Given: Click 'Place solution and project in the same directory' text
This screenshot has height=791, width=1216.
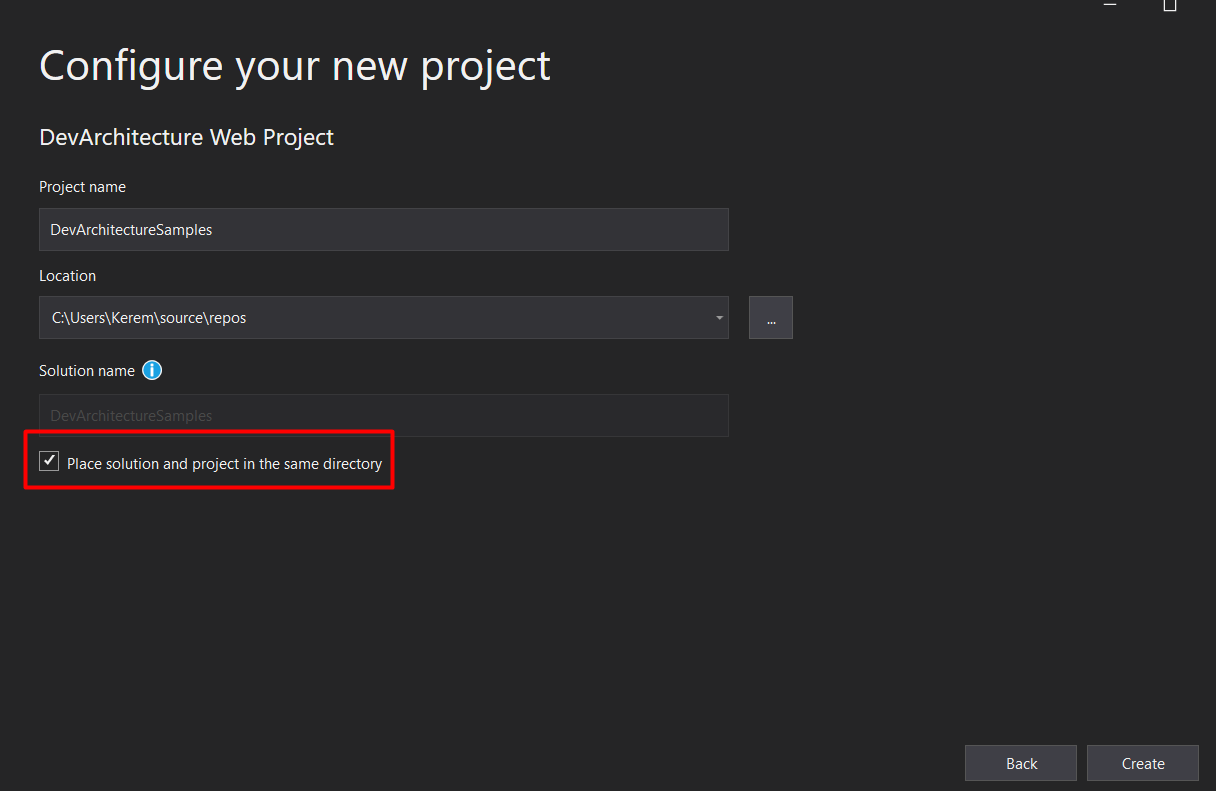Looking at the screenshot, I should pyautogui.click(x=224, y=464).
